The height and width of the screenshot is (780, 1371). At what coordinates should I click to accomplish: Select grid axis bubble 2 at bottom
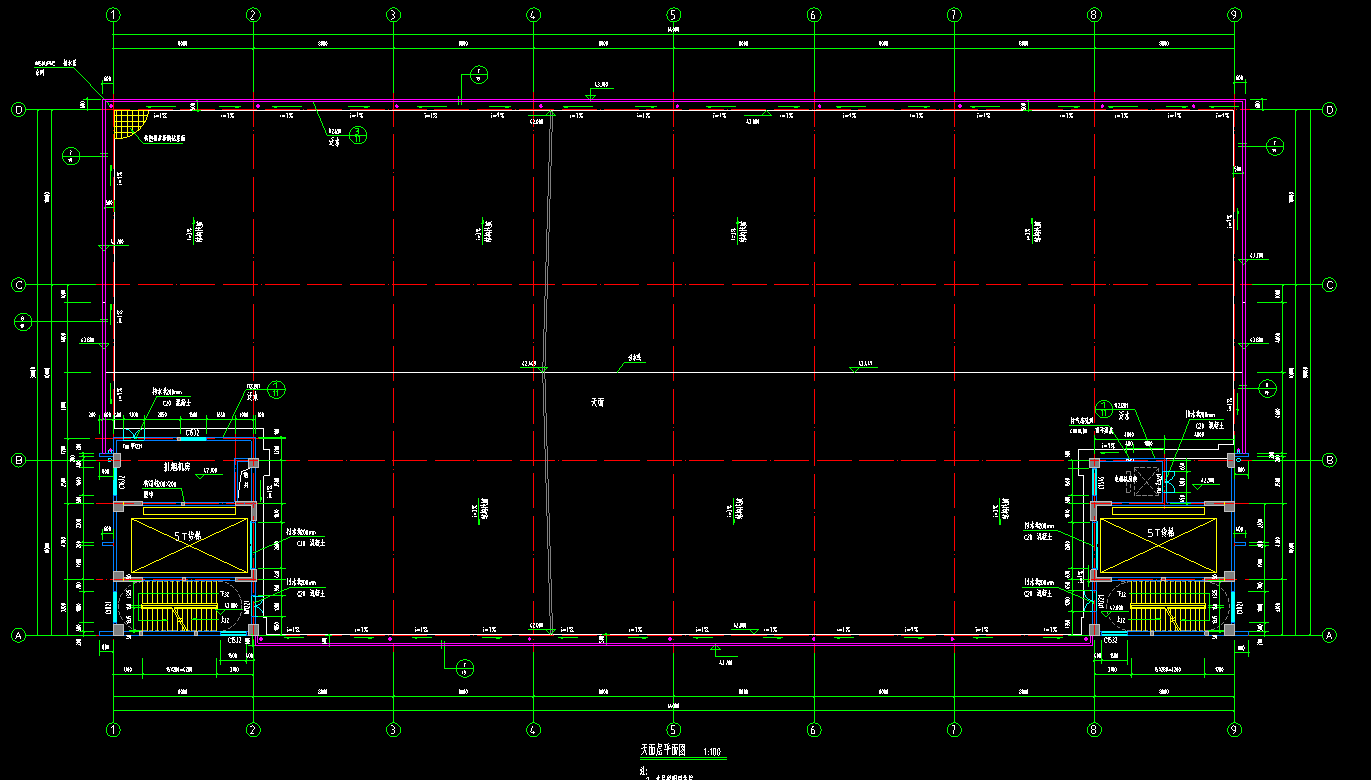point(253,729)
